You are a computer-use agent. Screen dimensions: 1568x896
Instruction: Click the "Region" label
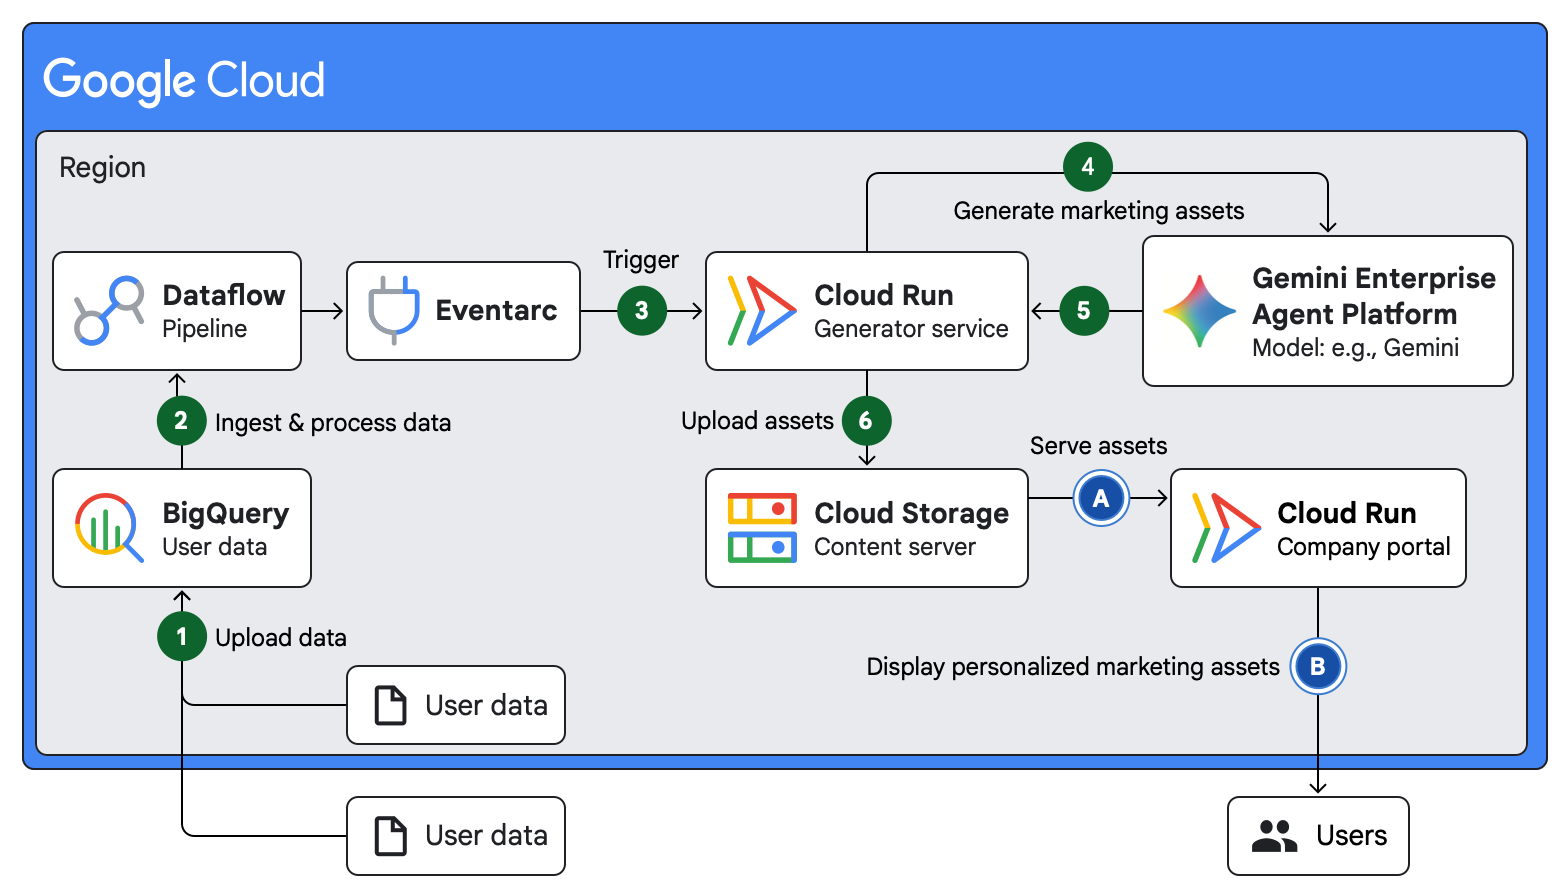102,167
